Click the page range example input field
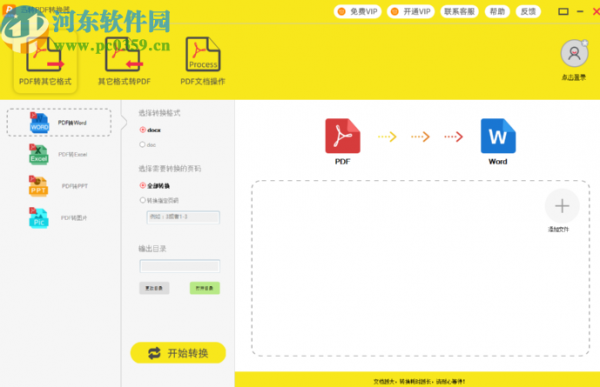600x387 pixels. 183,217
